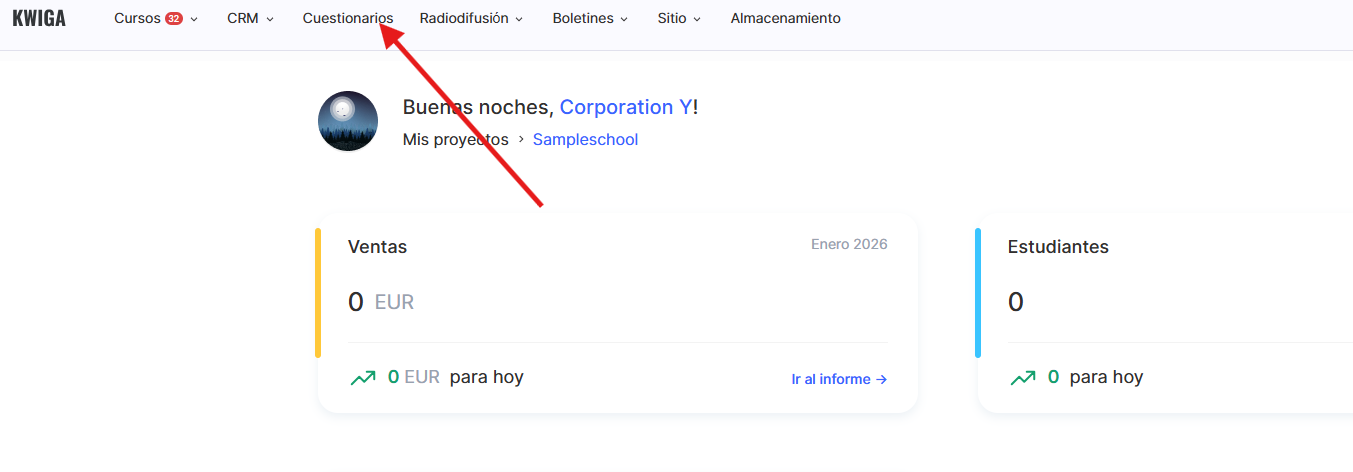Select Mis proyectos in the breadcrumb

pyautogui.click(x=455, y=140)
